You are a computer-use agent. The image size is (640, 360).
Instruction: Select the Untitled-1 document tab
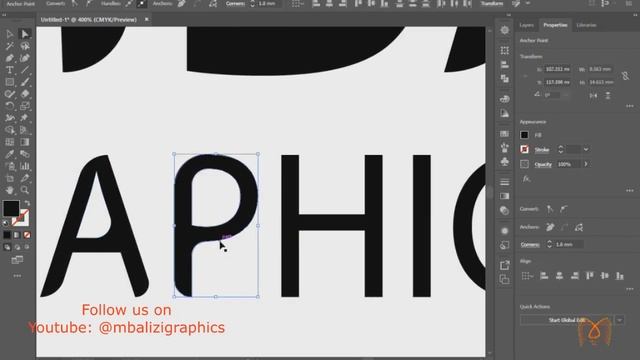pyautogui.click(x=89, y=20)
